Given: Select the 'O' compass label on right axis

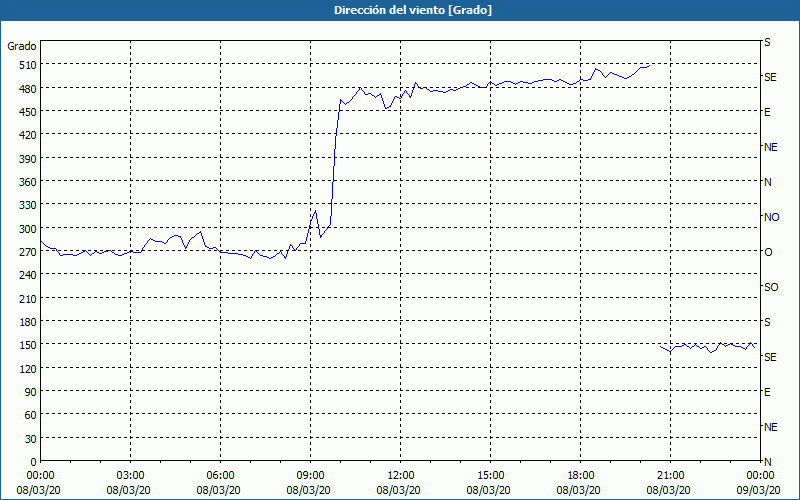Looking at the screenshot, I should [768, 252].
